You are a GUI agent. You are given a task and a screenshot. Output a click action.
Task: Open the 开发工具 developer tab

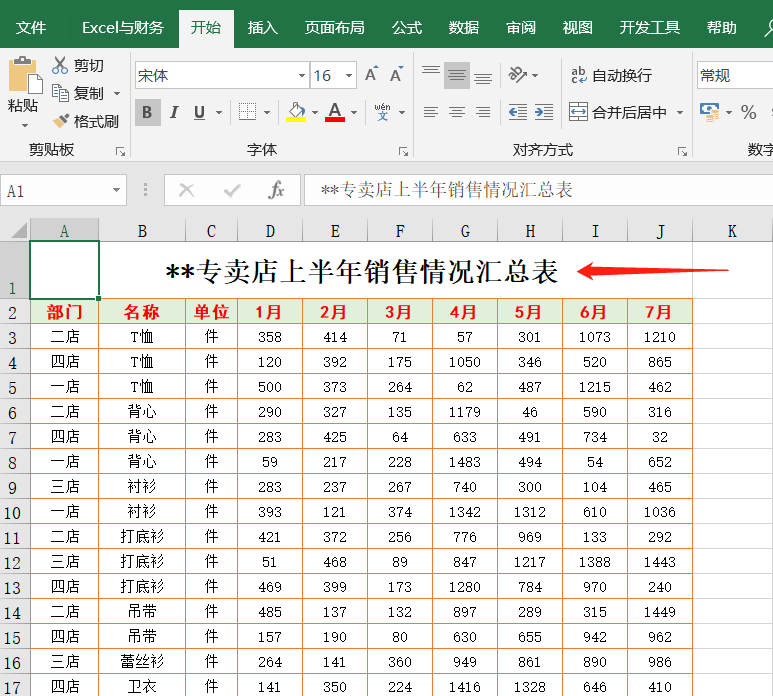[x=649, y=28]
